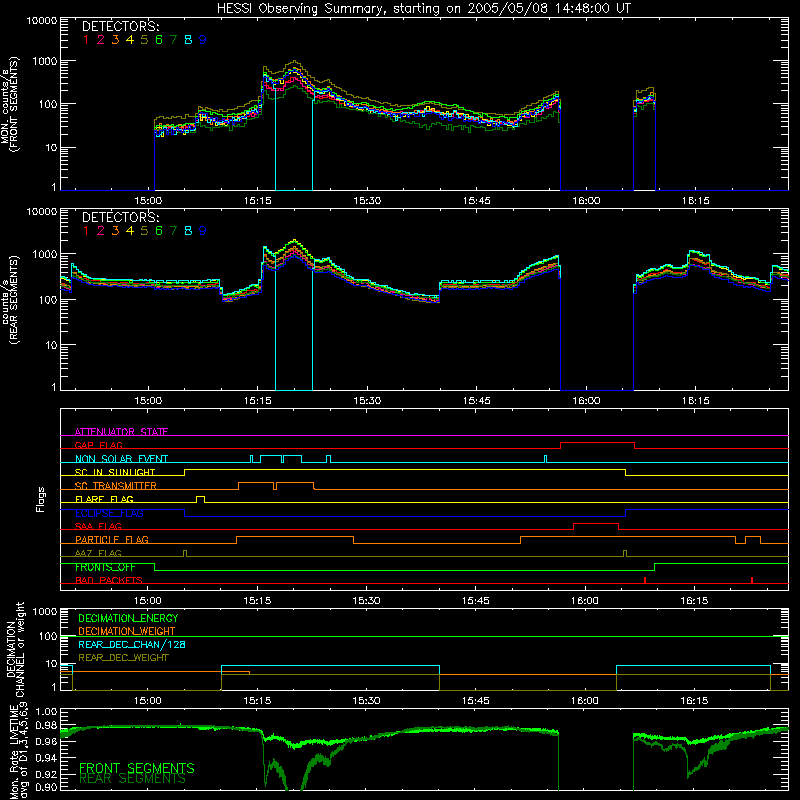The width and height of the screenshot is (800, 800).
Task: Select the REAR_DEC_CHAN/128 legend entry
Action: click(x=132, y=644)
